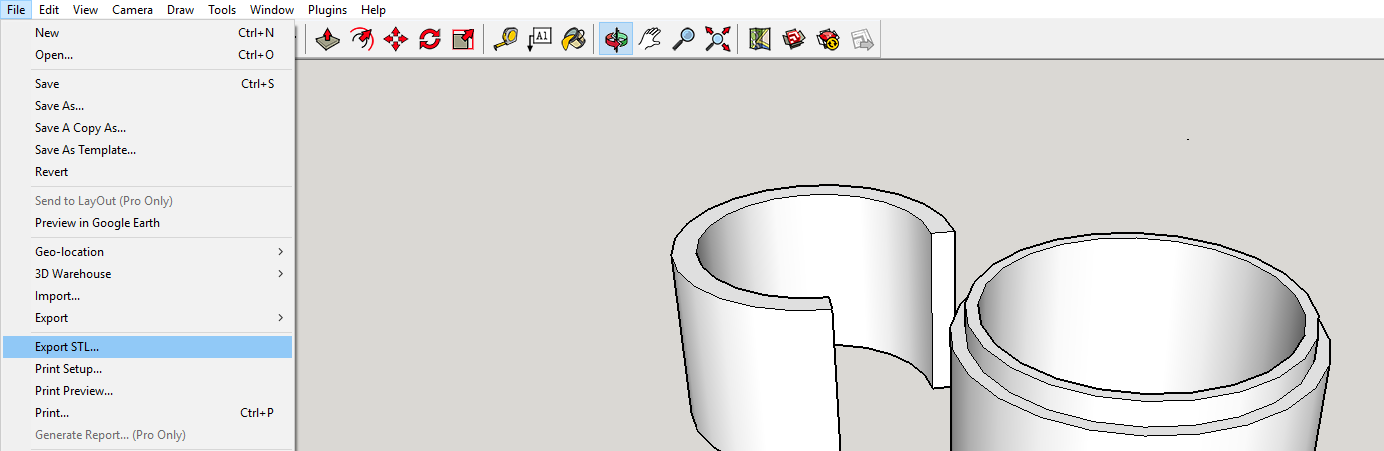
Task: Choose Save As... menu entry
Action: click(x=148, y=106)
